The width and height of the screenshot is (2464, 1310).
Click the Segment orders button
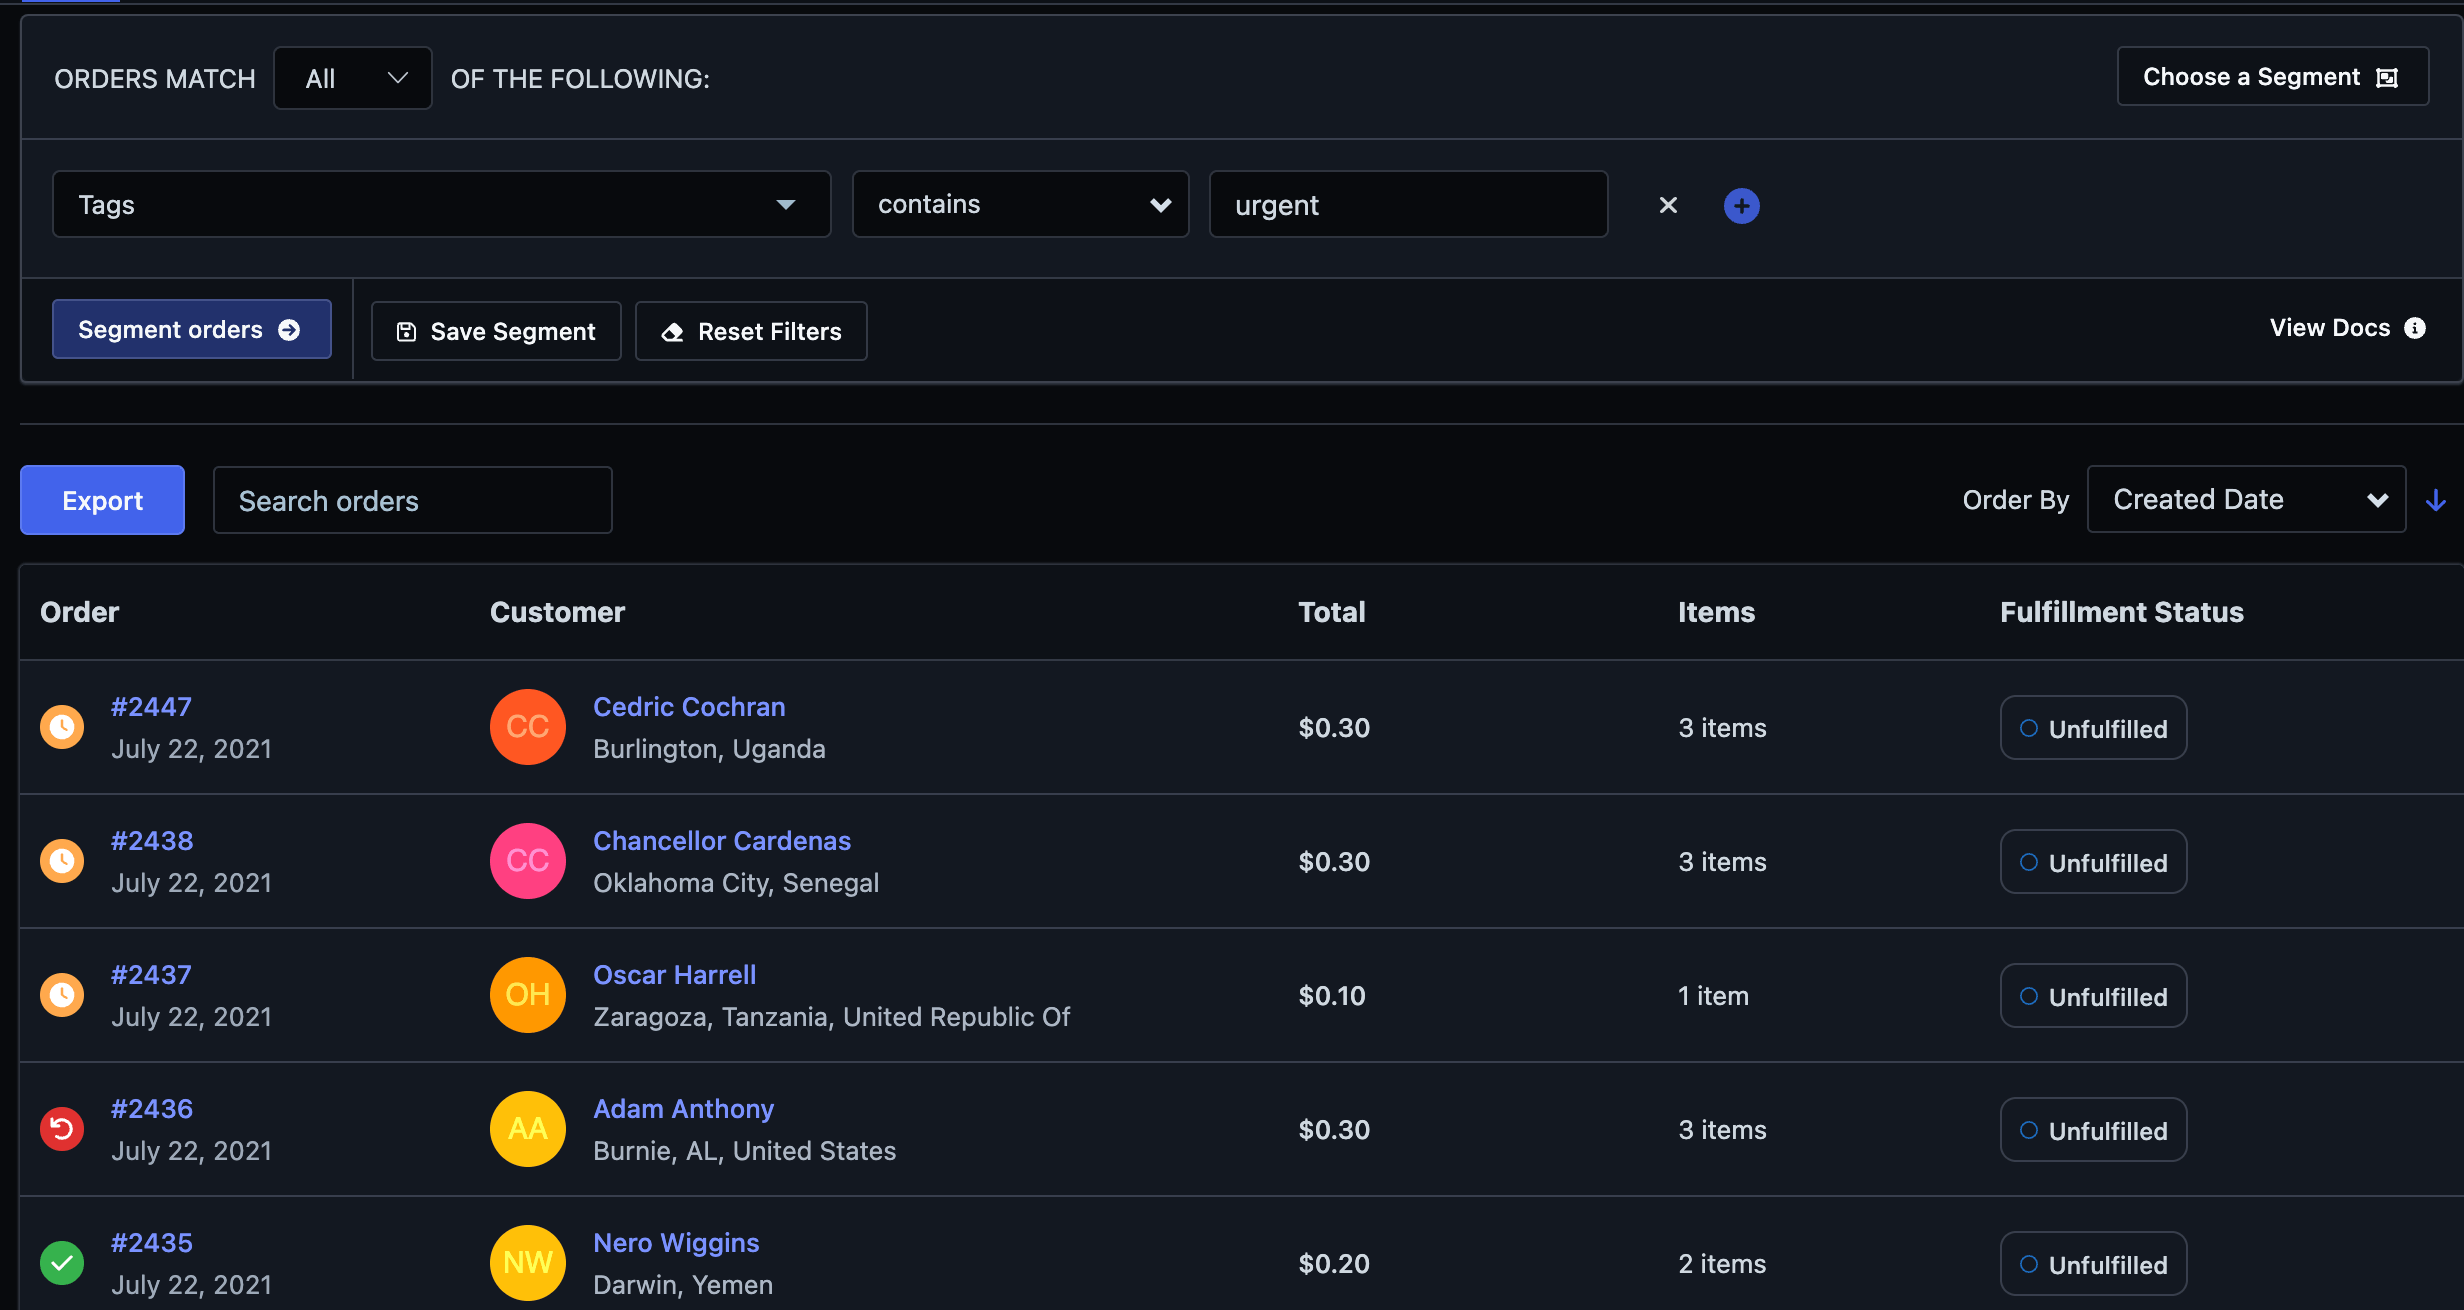(191, 330)
